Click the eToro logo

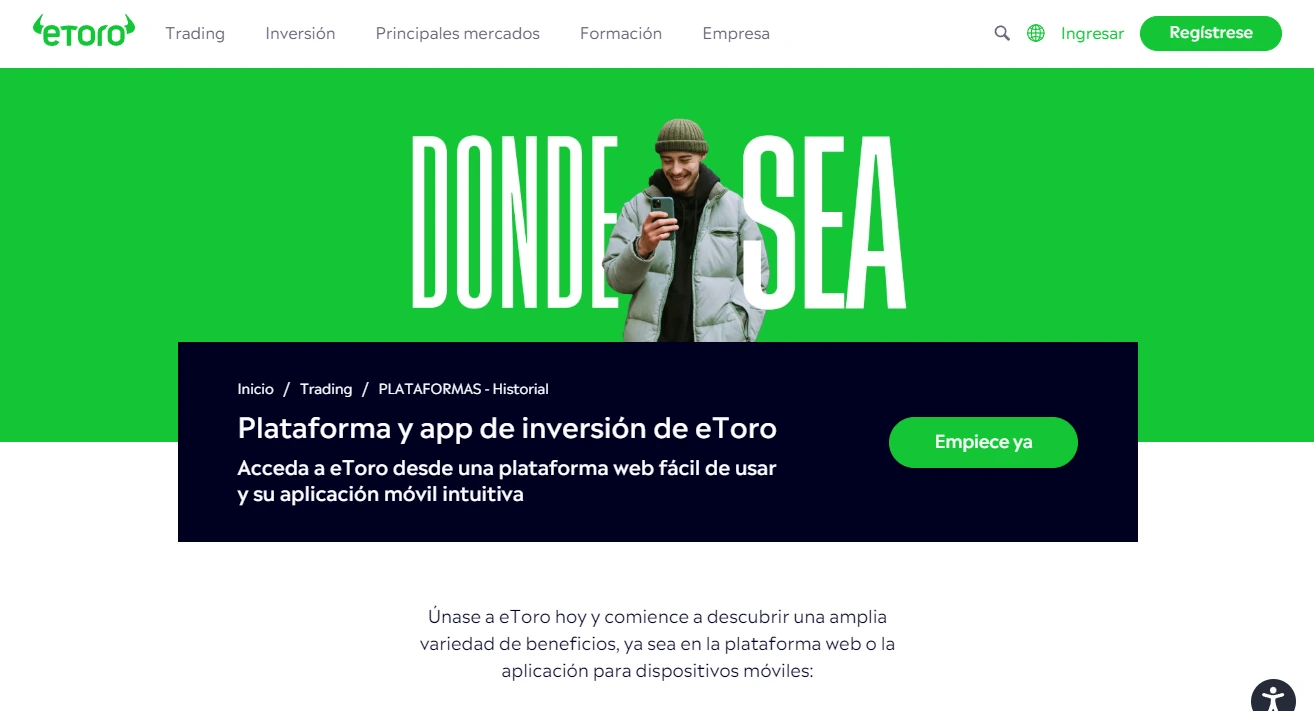click(84, 31)
